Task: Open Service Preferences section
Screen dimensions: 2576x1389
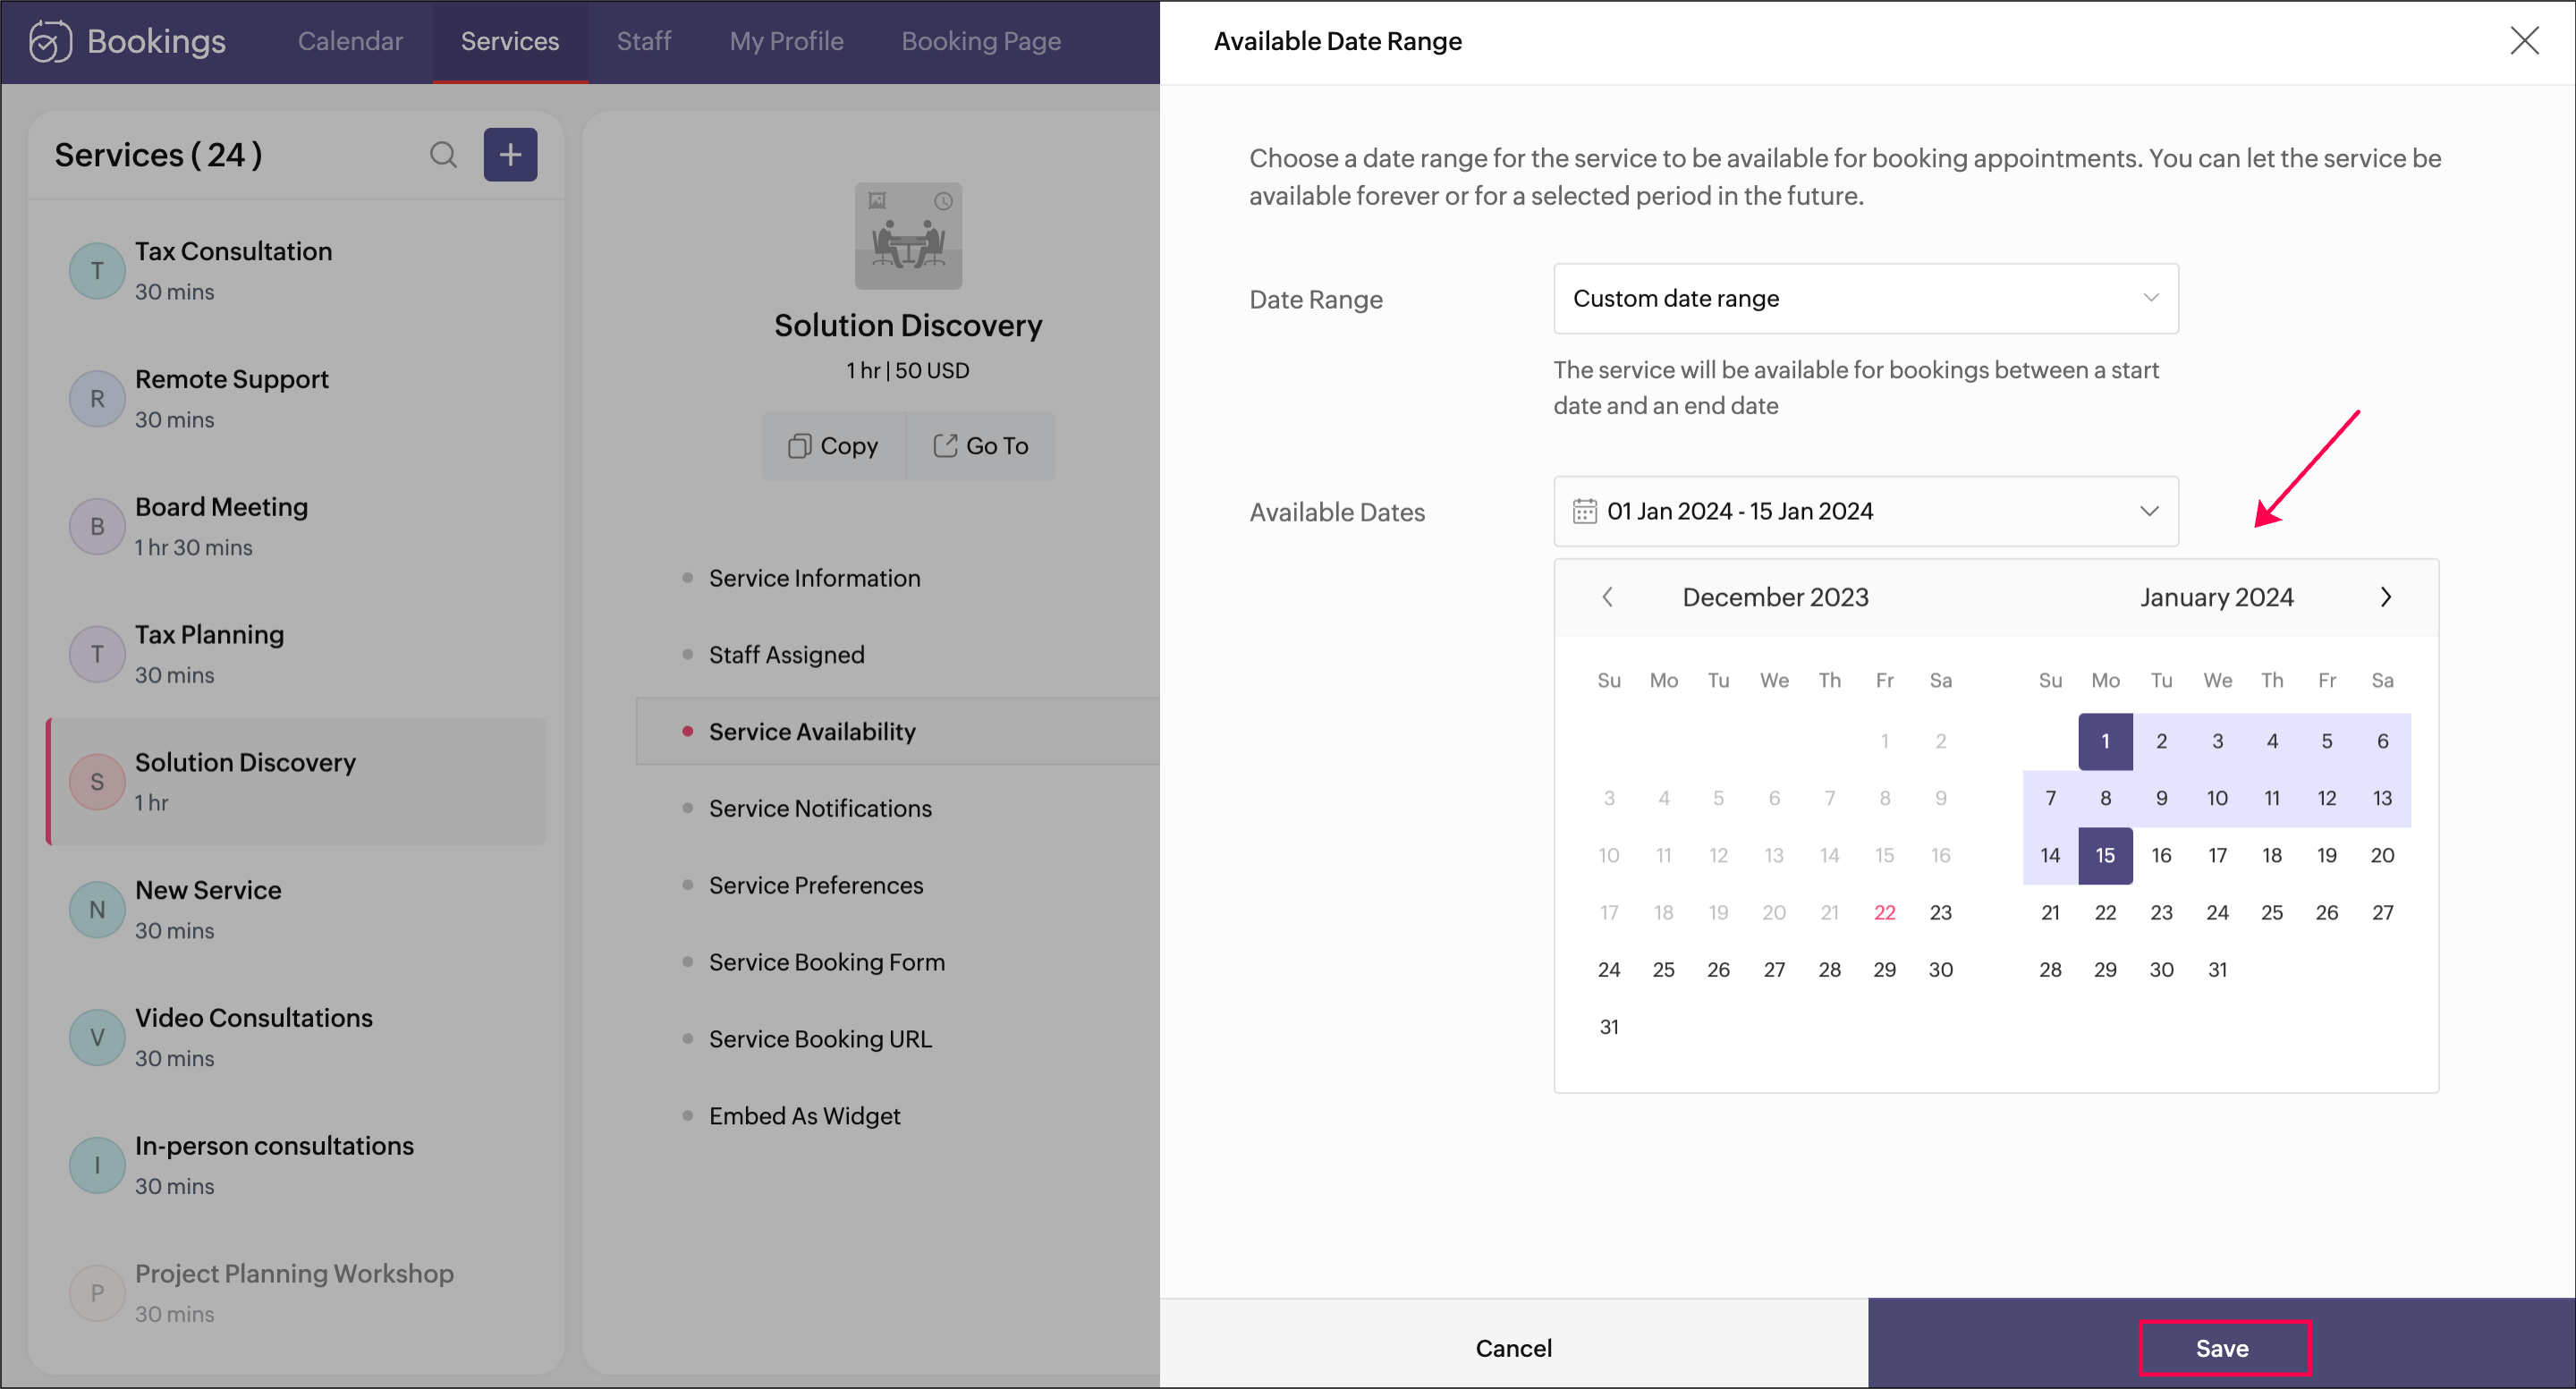Action: pos(816,885)
